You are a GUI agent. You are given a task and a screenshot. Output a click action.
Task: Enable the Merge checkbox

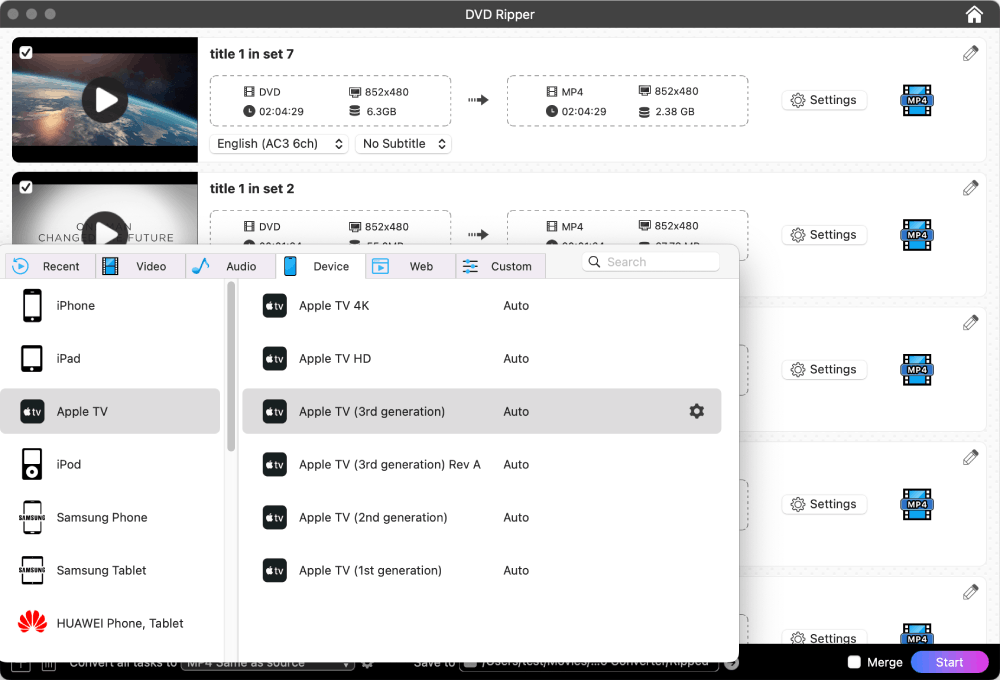coord(854,662)
